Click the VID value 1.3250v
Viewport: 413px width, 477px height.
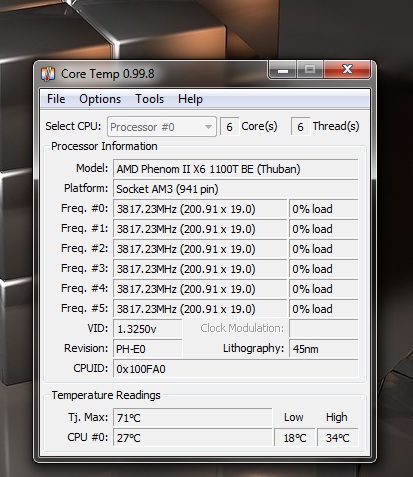pos(148,329)
